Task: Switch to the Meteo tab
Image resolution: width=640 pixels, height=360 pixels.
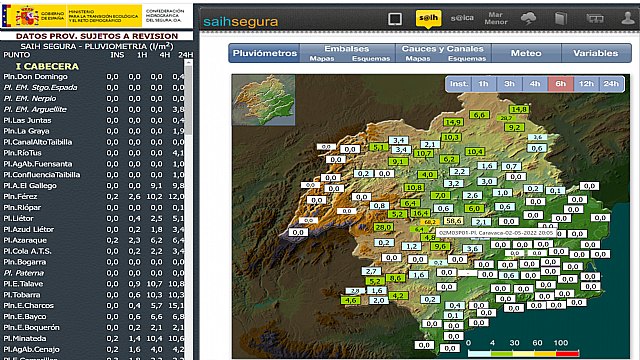Action: pos(526,53)
